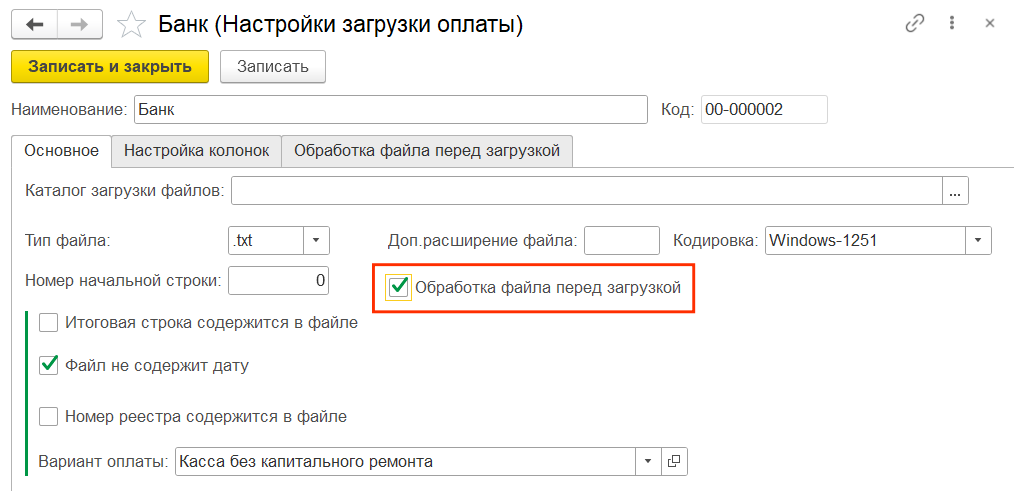Disable Обработка файла перед загрузкой checkbox
Viewport: 1014px width, 491px height.
(x=399, y=288)
